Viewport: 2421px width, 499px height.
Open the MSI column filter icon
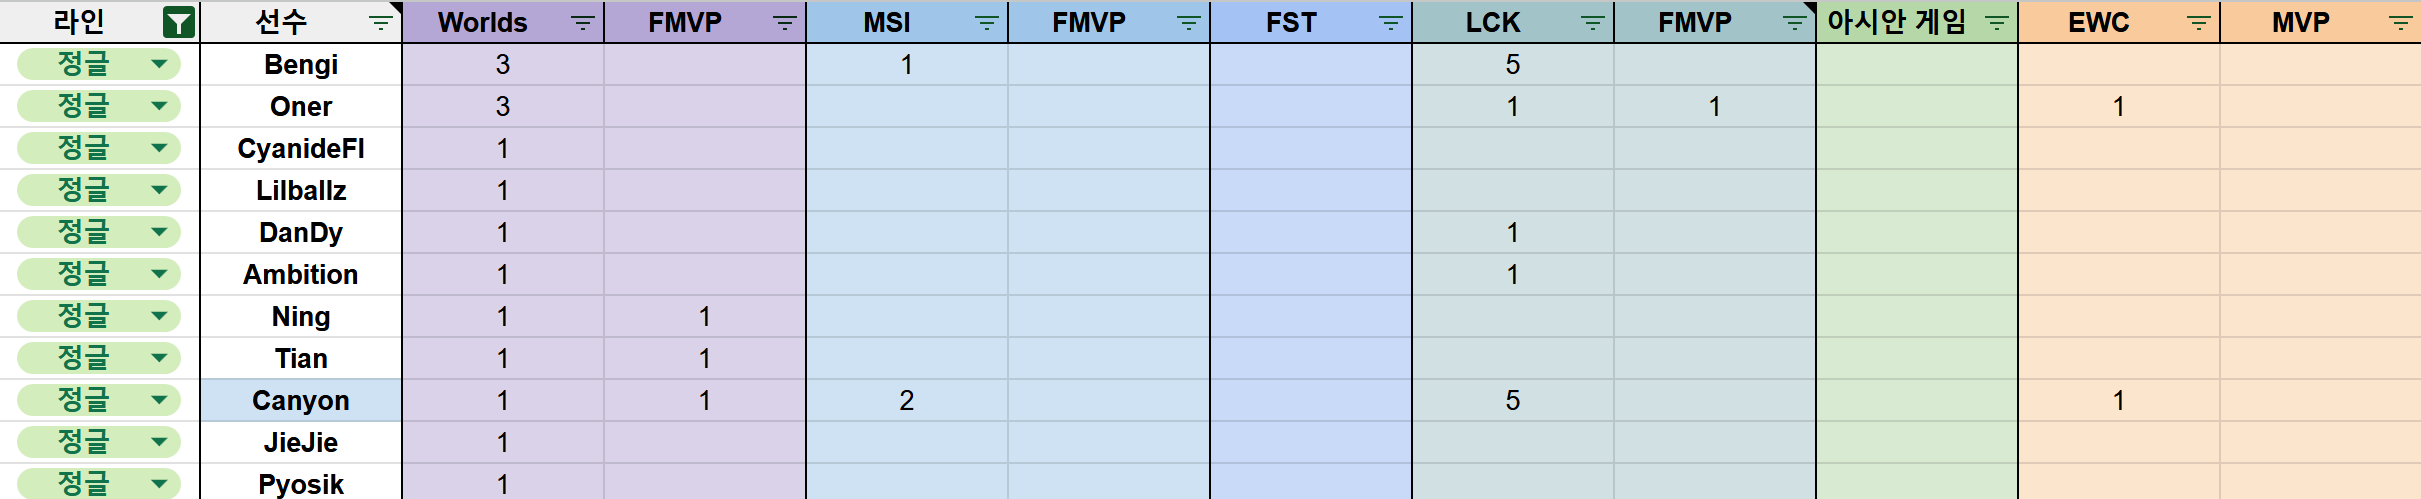click(x=986, y=22)
